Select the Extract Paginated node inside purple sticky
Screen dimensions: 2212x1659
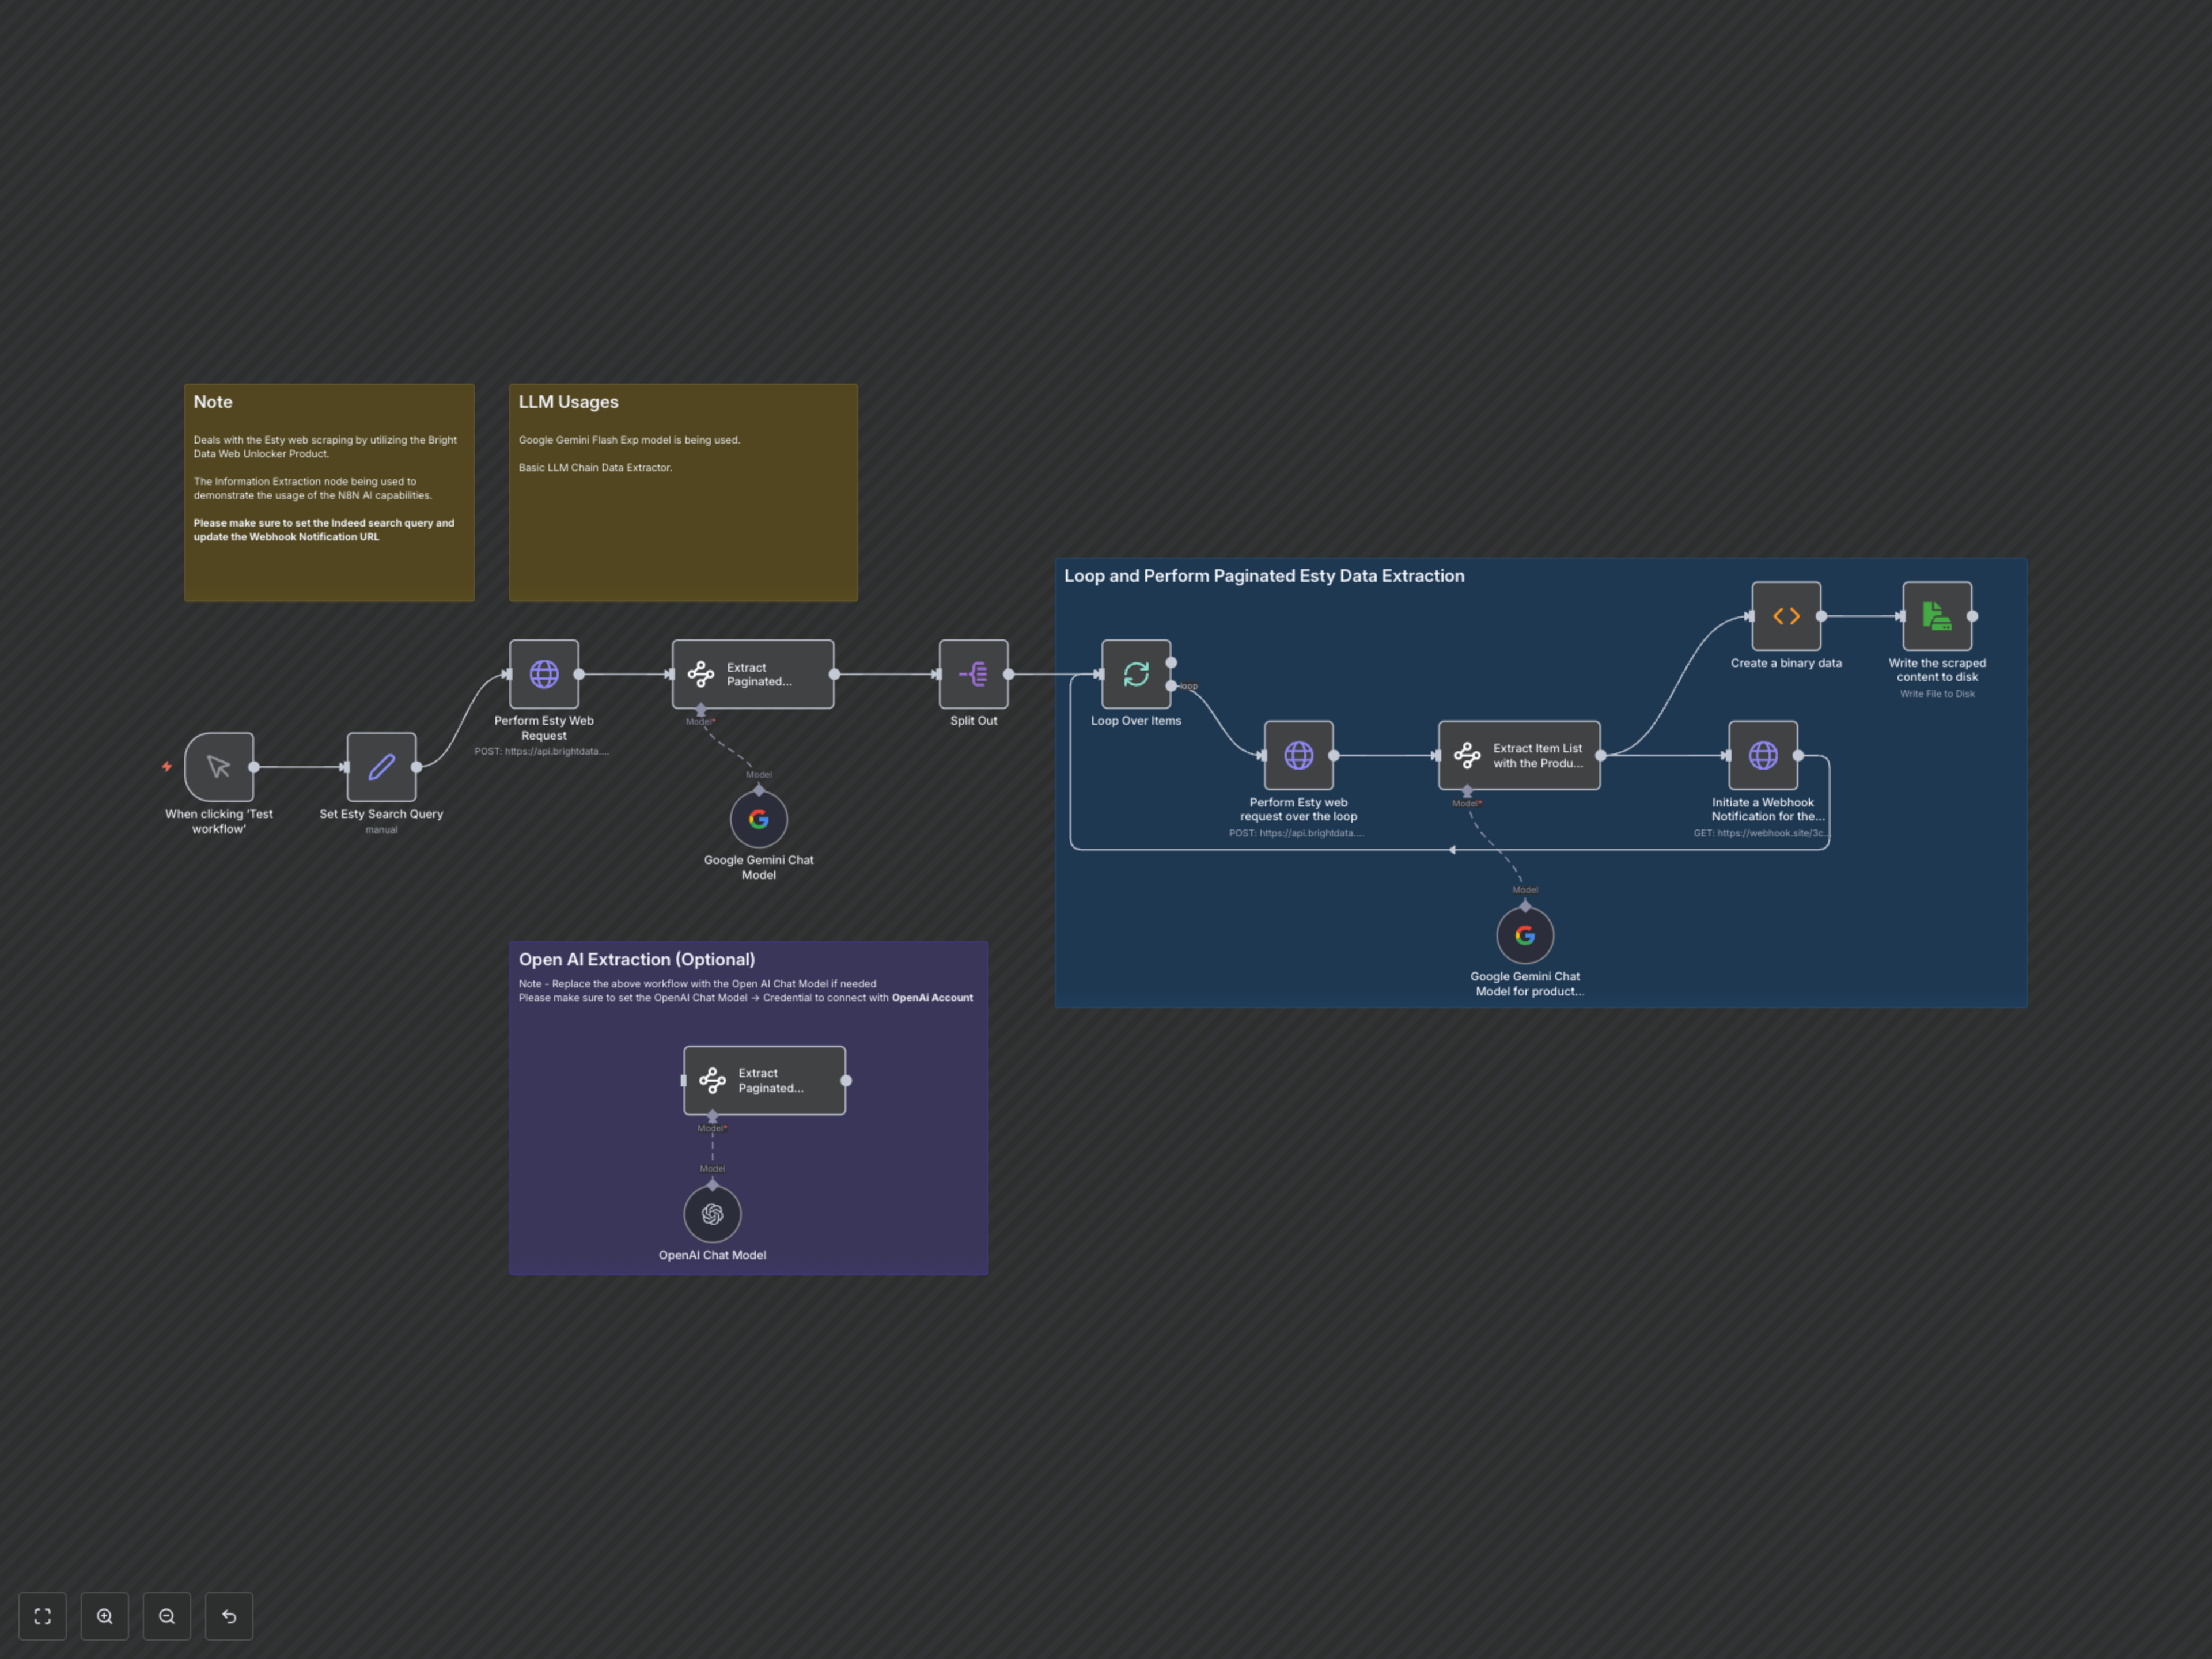(x=764, y=1080)
